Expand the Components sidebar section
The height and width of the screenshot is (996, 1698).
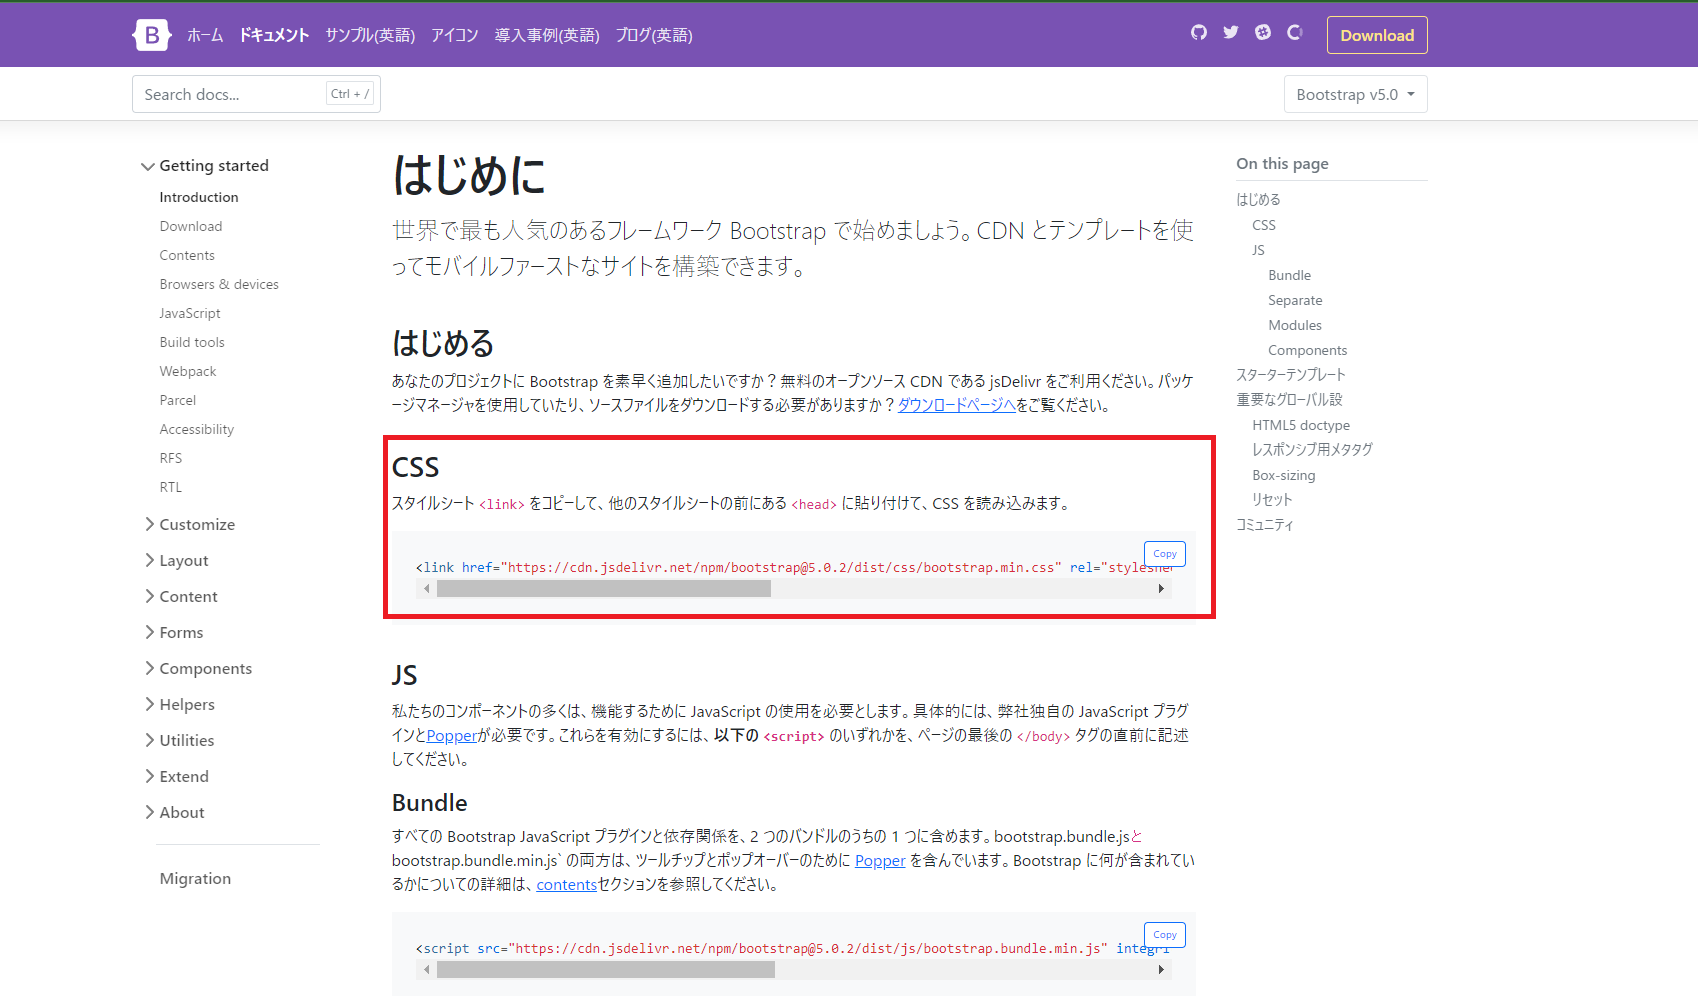click(197, 668)
